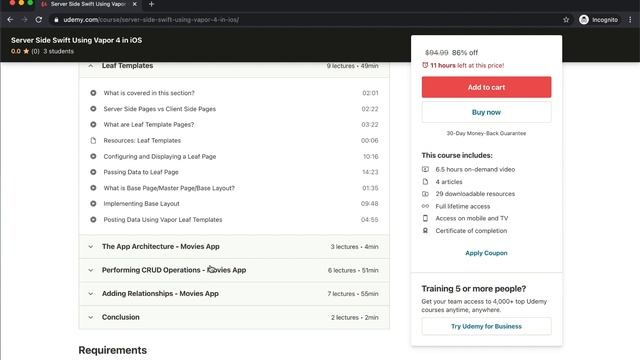
Task: Click lecture 'Server Side Pages vs Client Side Pages'
Action: [160, 109]
